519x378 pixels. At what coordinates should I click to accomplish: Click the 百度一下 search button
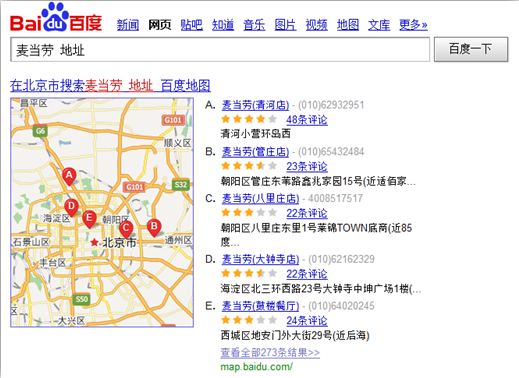tap(471, 49)
